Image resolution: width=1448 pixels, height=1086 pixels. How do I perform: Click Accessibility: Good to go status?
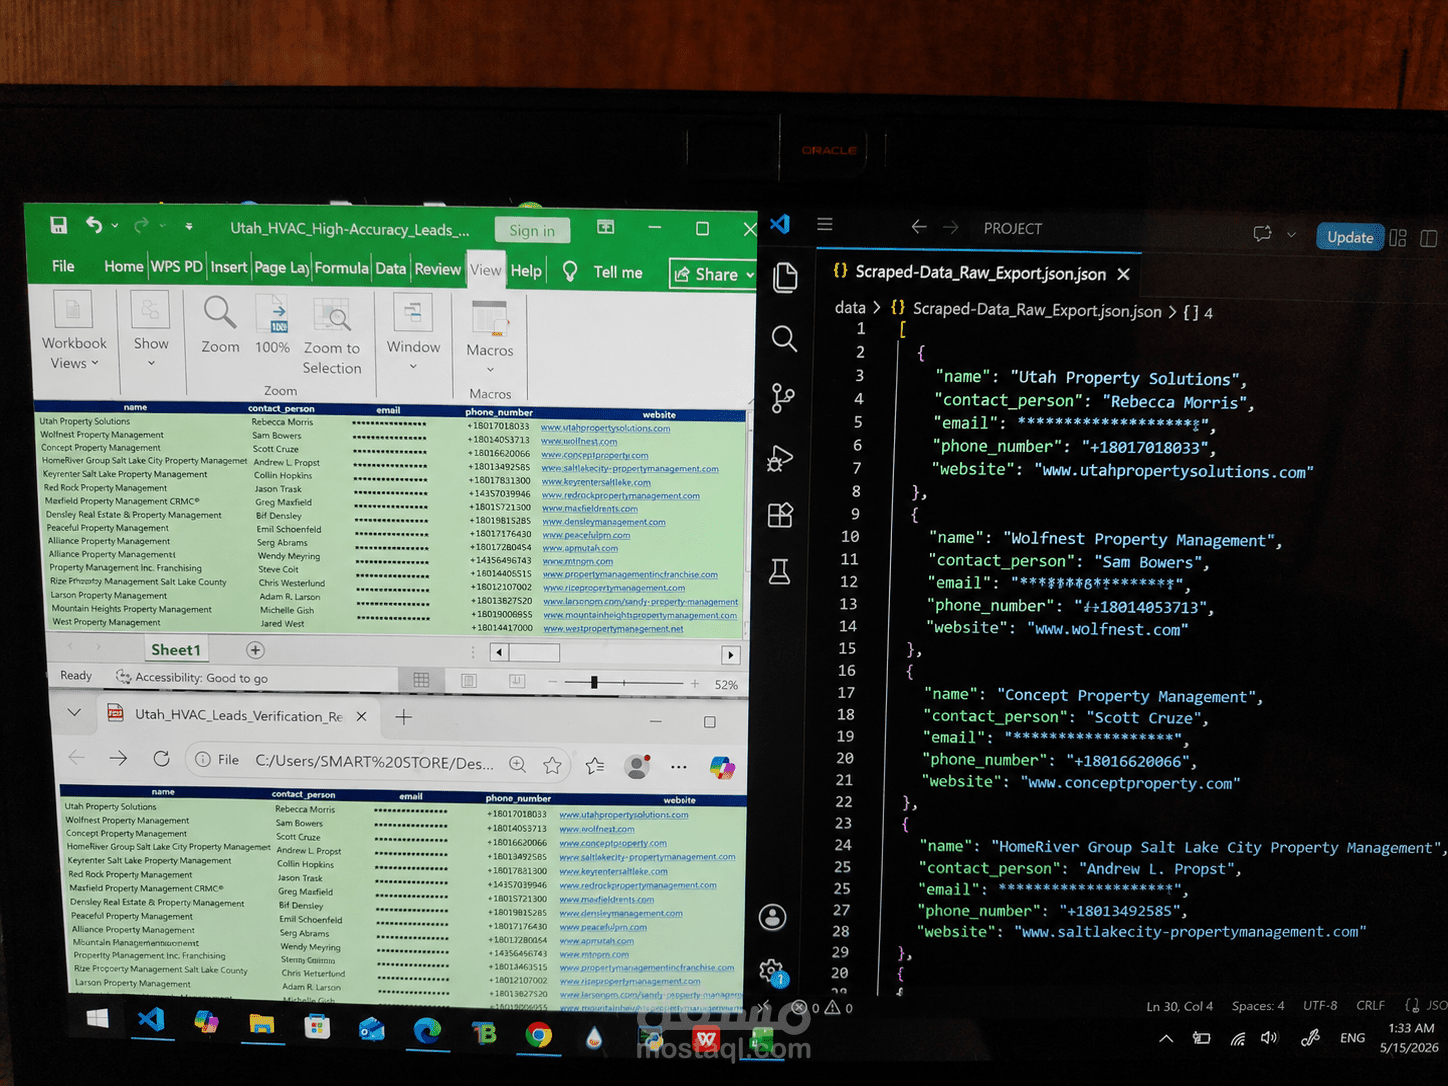pos(193,678)
